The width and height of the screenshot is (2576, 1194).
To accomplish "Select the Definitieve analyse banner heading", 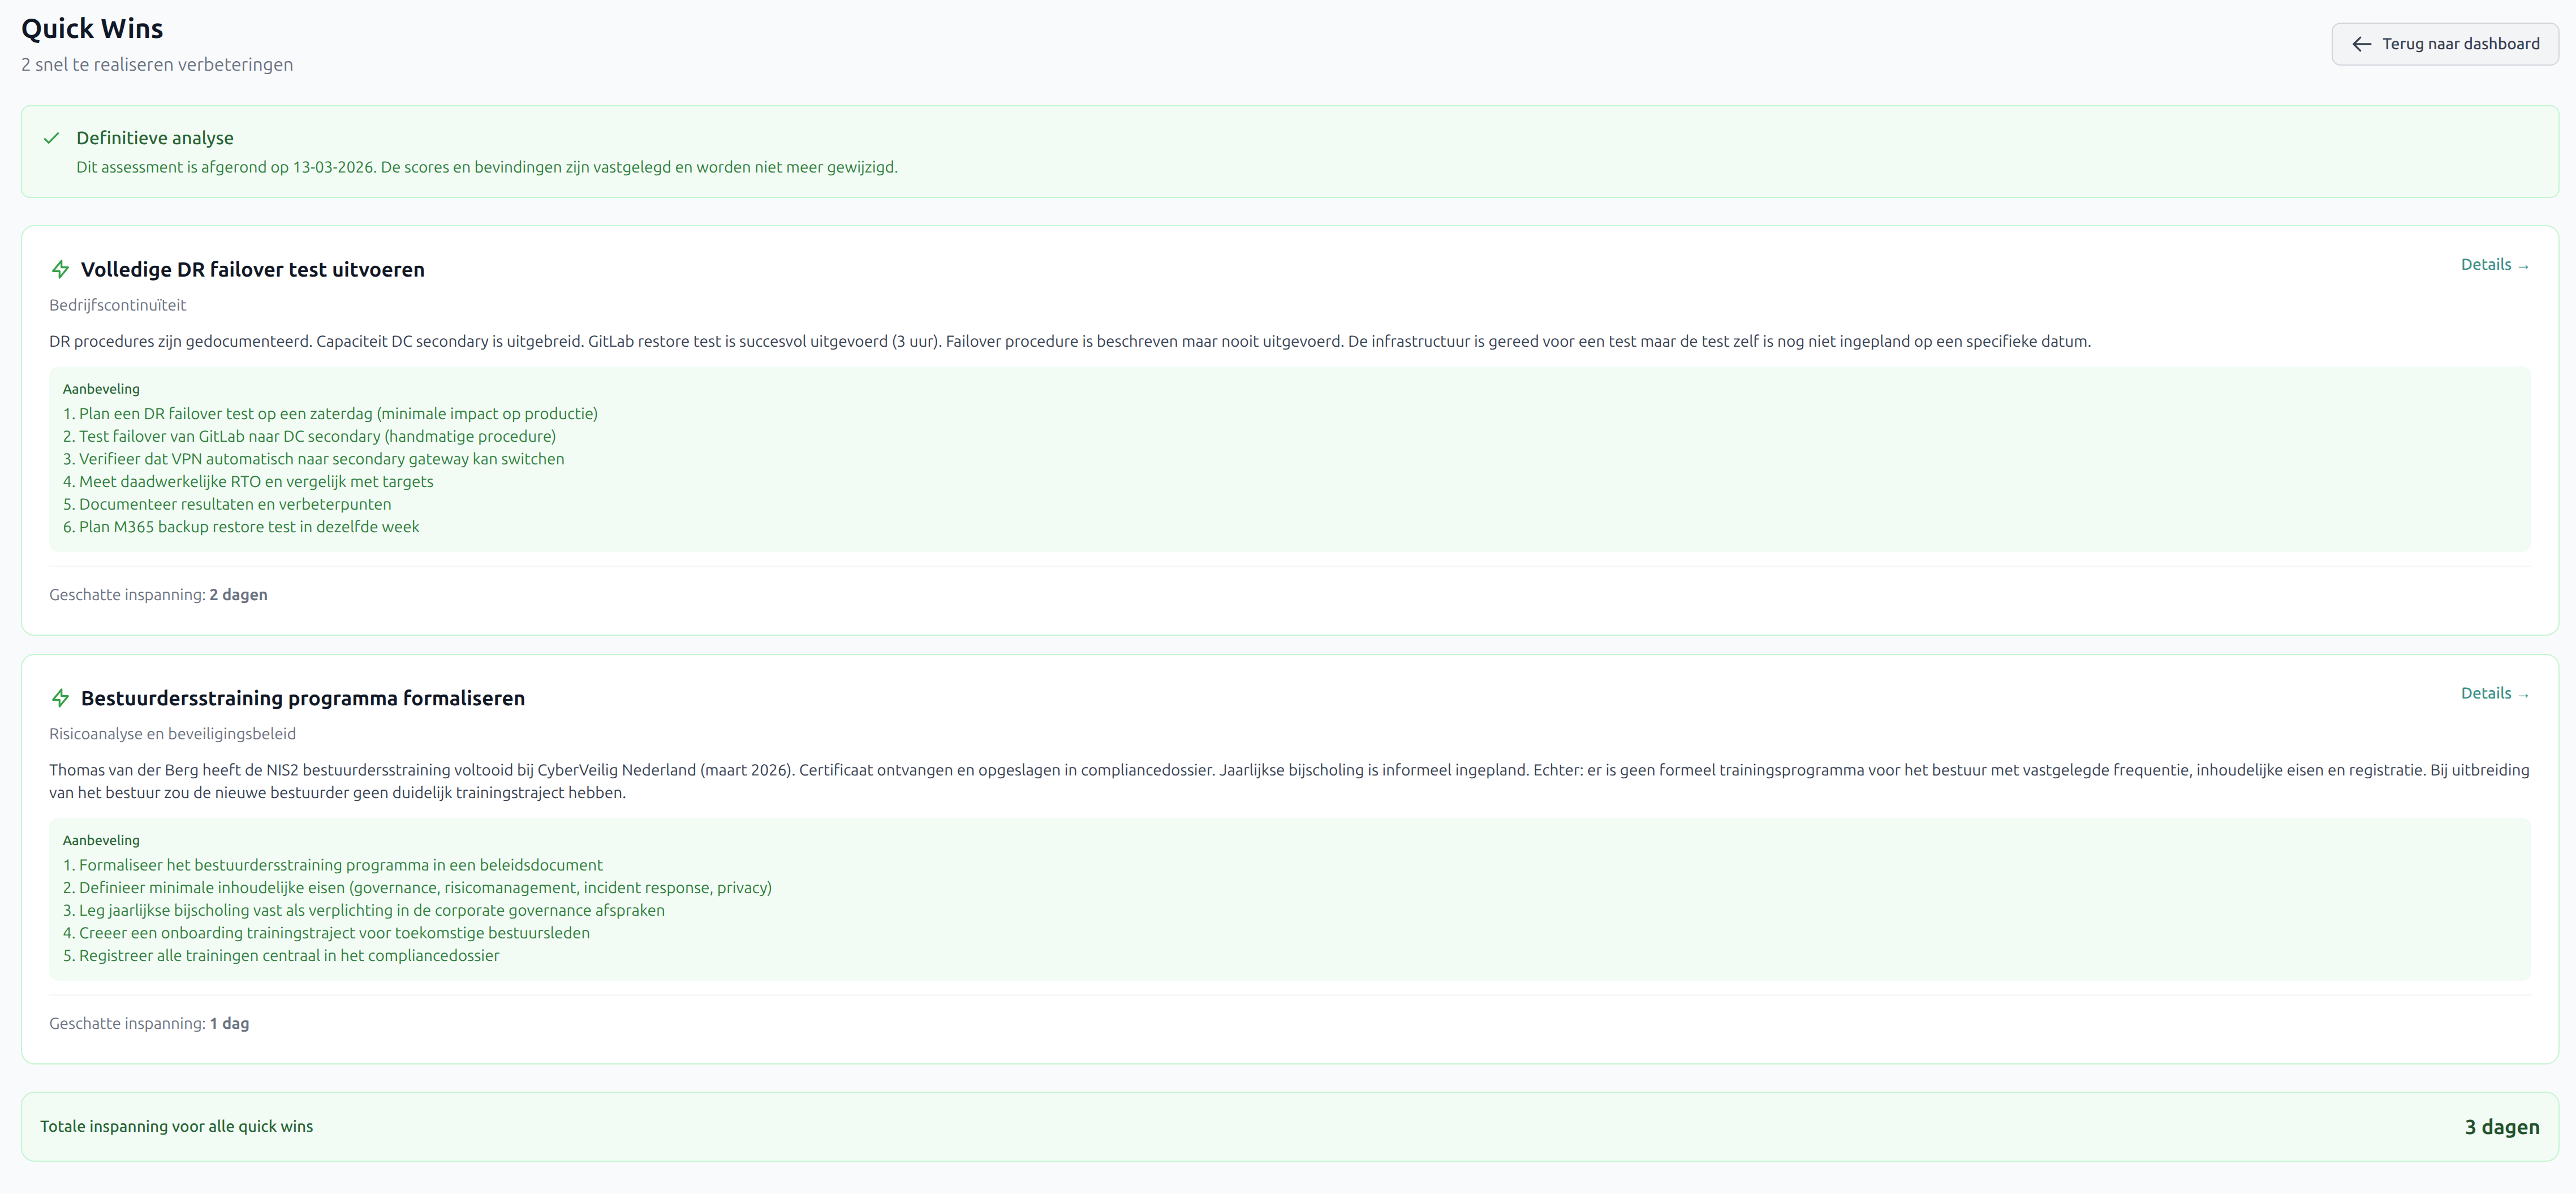I will point(155,138).
